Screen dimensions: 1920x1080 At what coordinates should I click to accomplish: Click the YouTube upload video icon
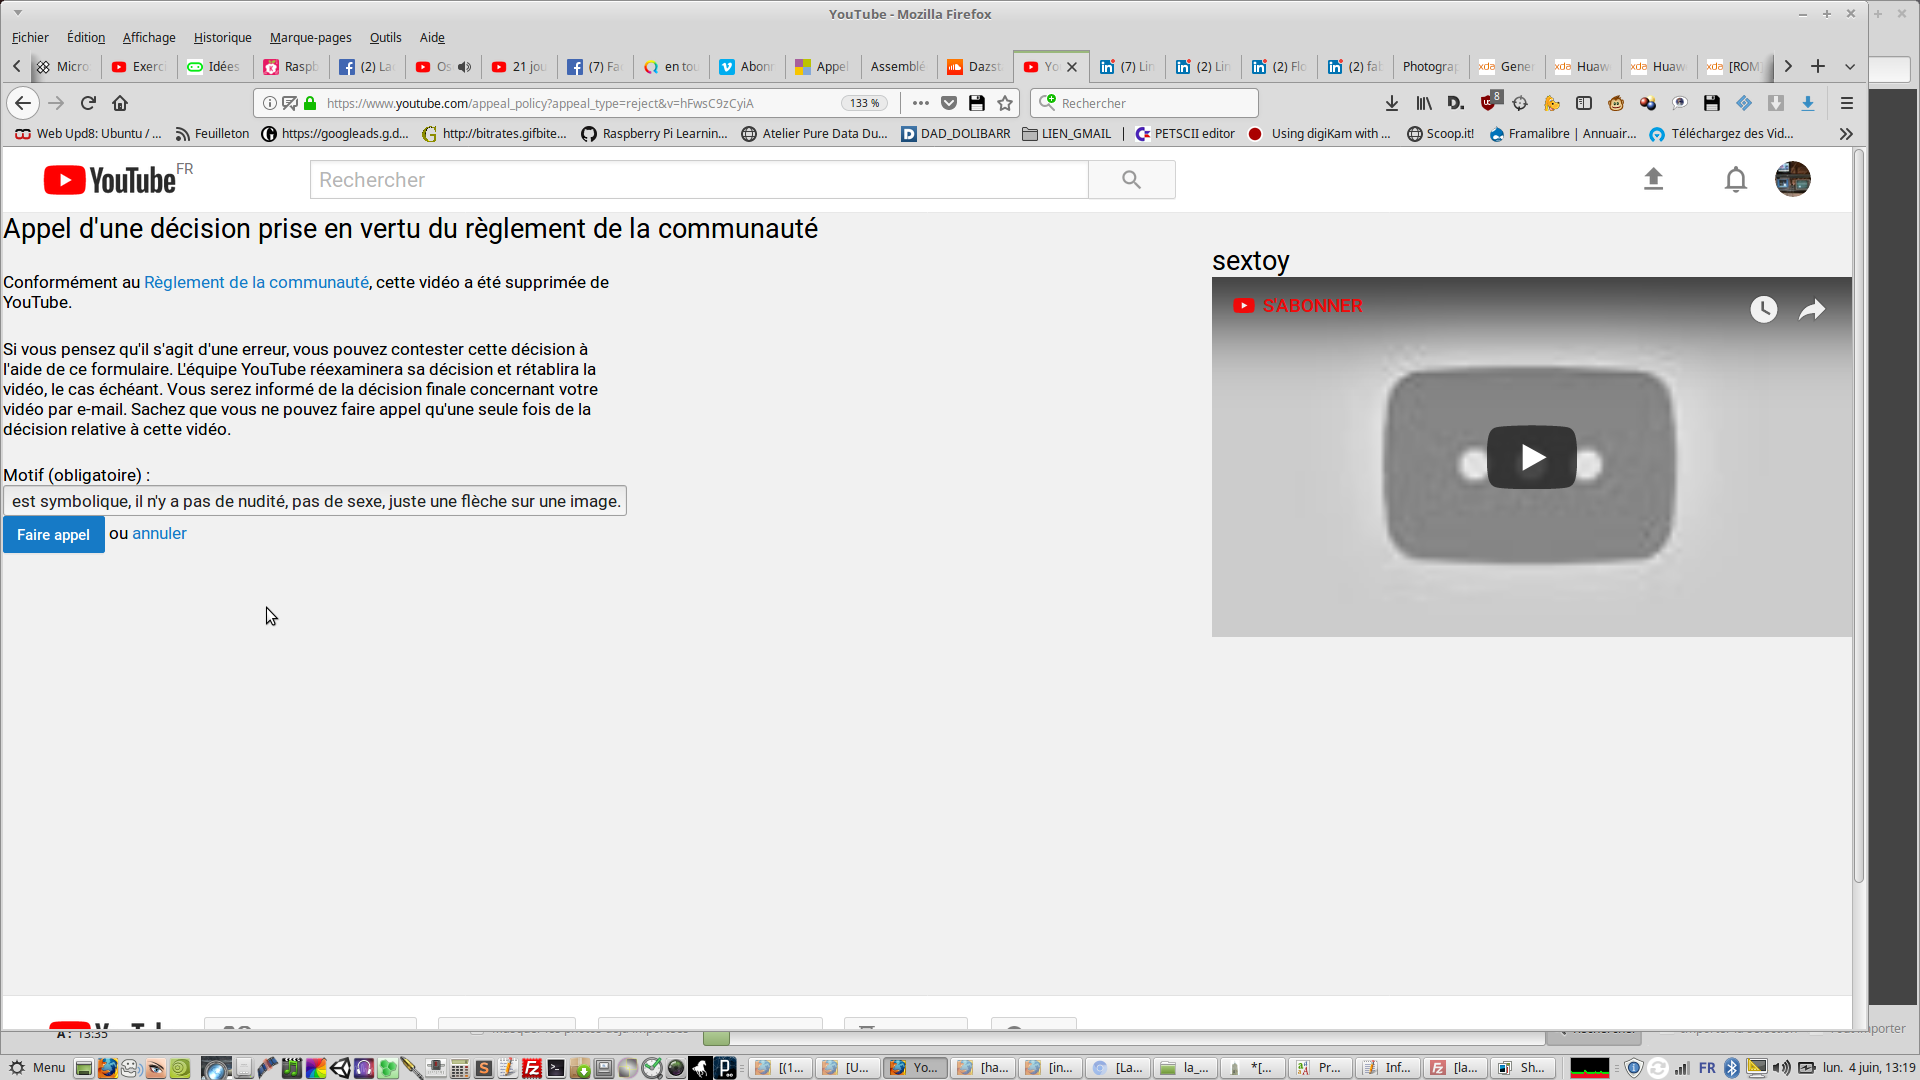pos(1653,180)
